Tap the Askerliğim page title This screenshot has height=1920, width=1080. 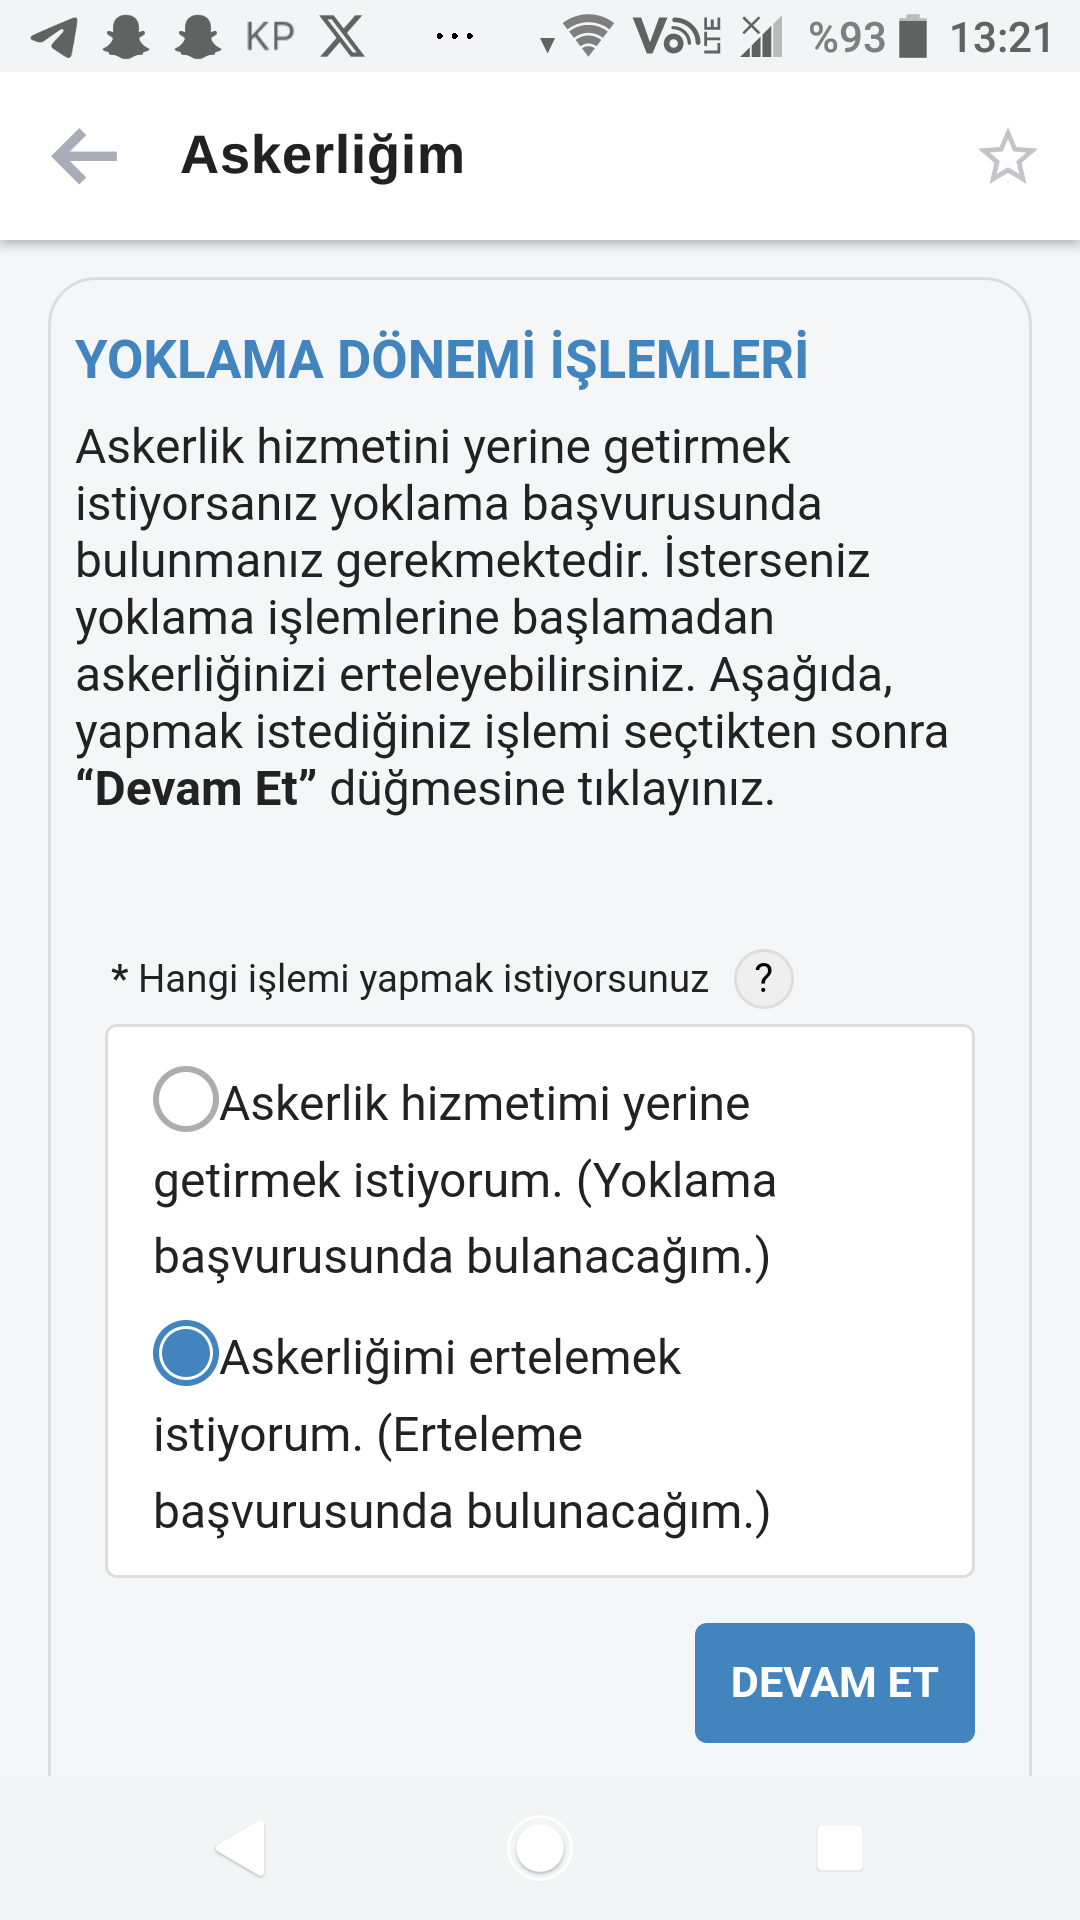(323, 156)
